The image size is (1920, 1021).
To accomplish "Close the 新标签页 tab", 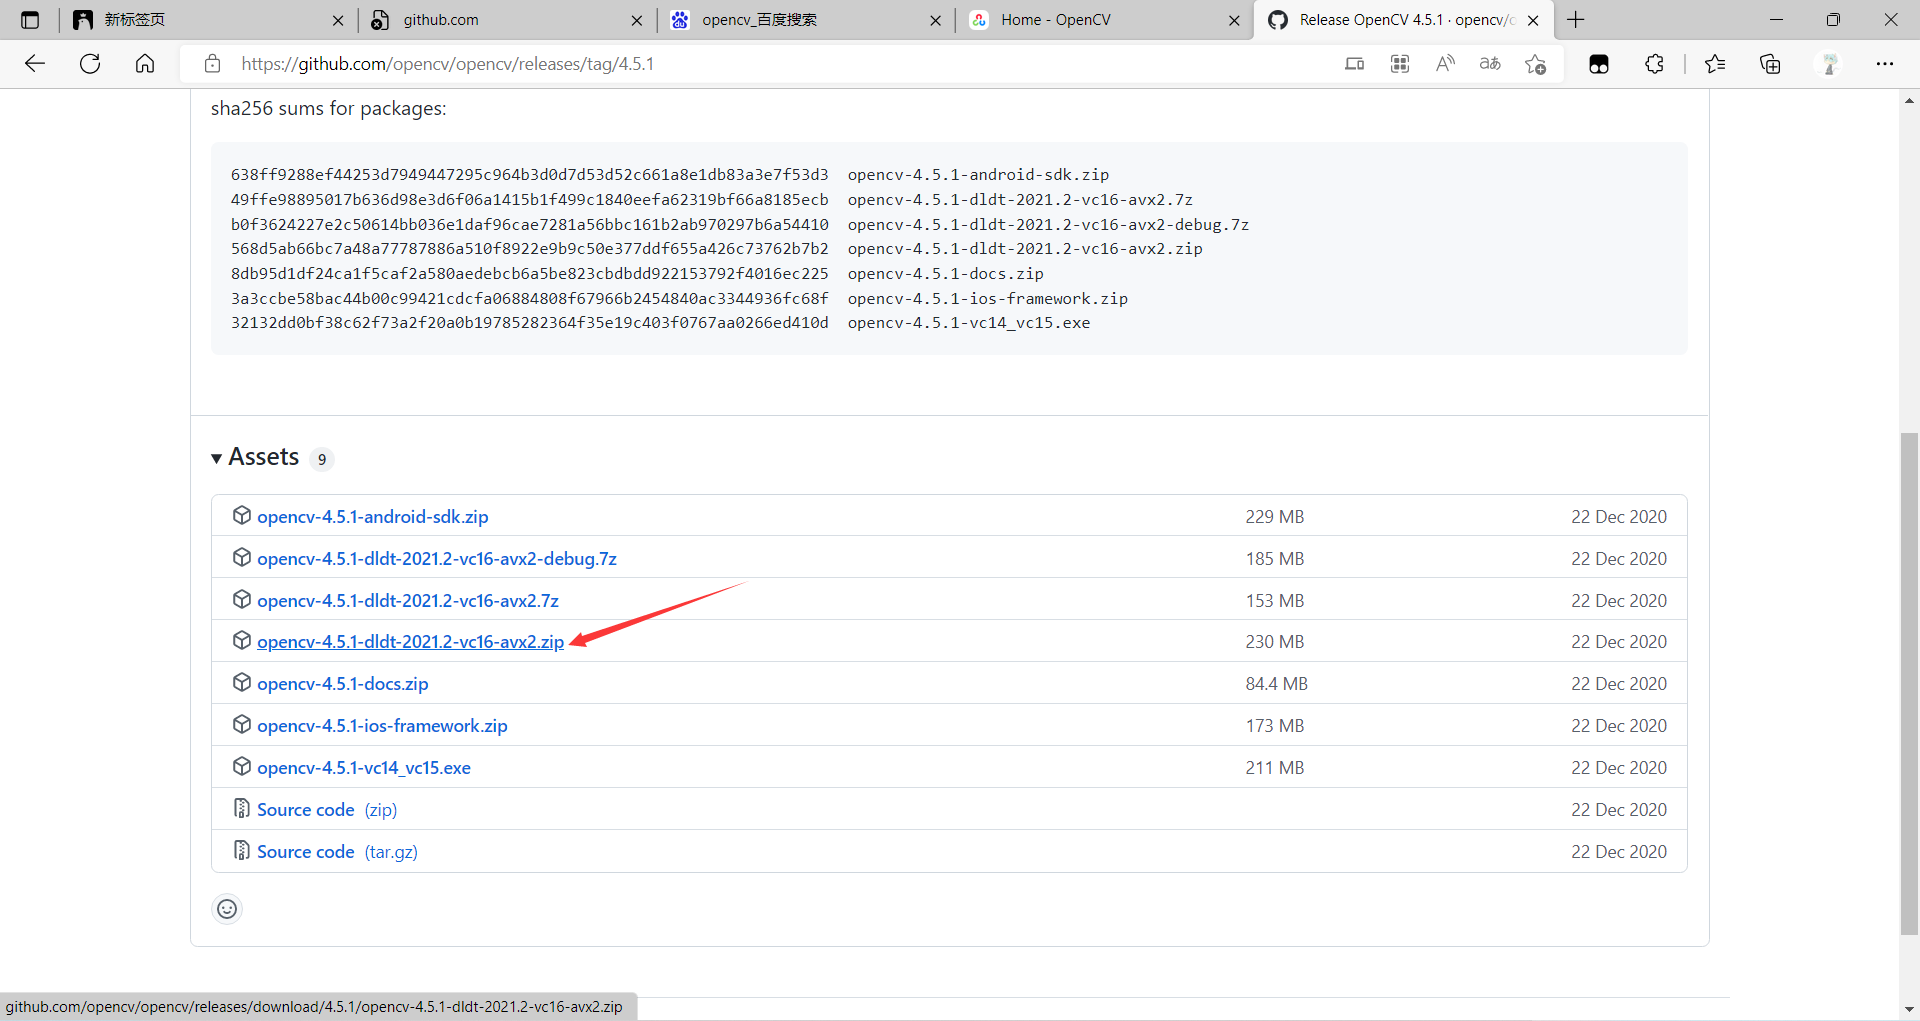I will tap(338, 20).
